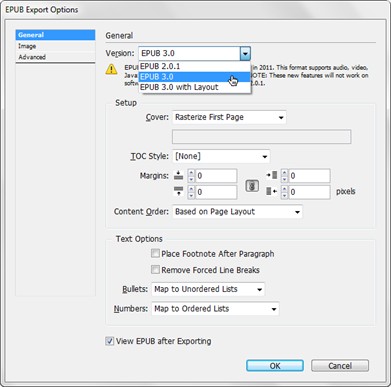Check Remove Forced Line Breaks
Screen dimensions: 391x387
click(x=155, y=269)
